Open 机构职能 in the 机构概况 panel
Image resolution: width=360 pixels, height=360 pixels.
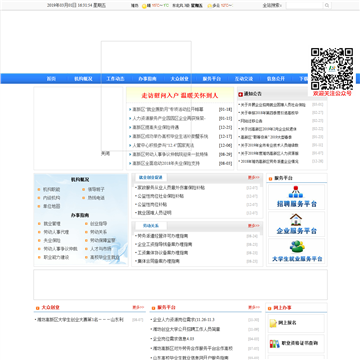(x=52, y=189)
